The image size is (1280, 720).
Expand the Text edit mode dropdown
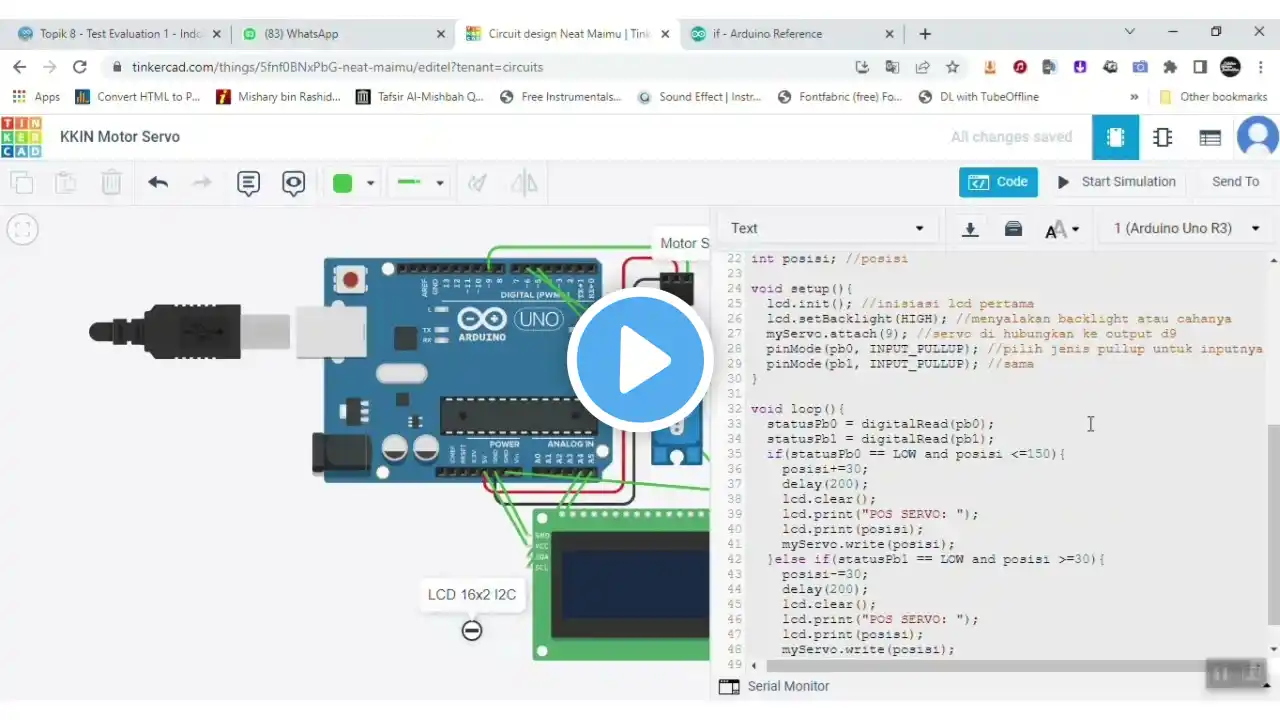pos(826,229)
